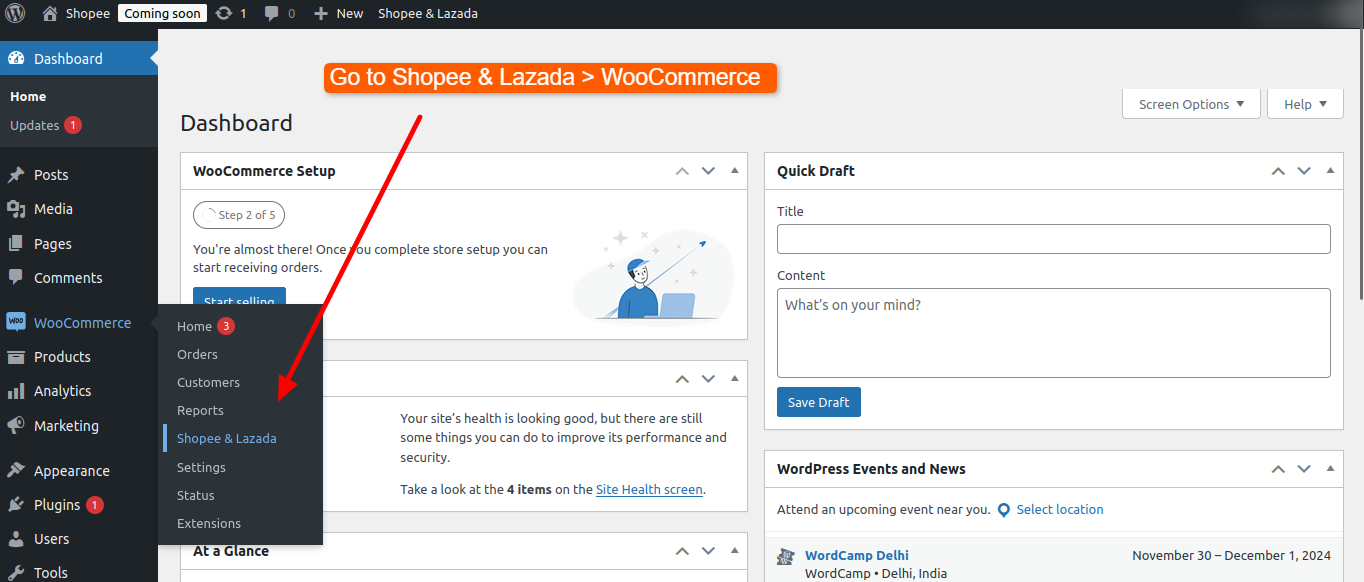Collapse the WooCommerce Setup panel
This screenshot has width=1364, height=582.
pos(735,171)
